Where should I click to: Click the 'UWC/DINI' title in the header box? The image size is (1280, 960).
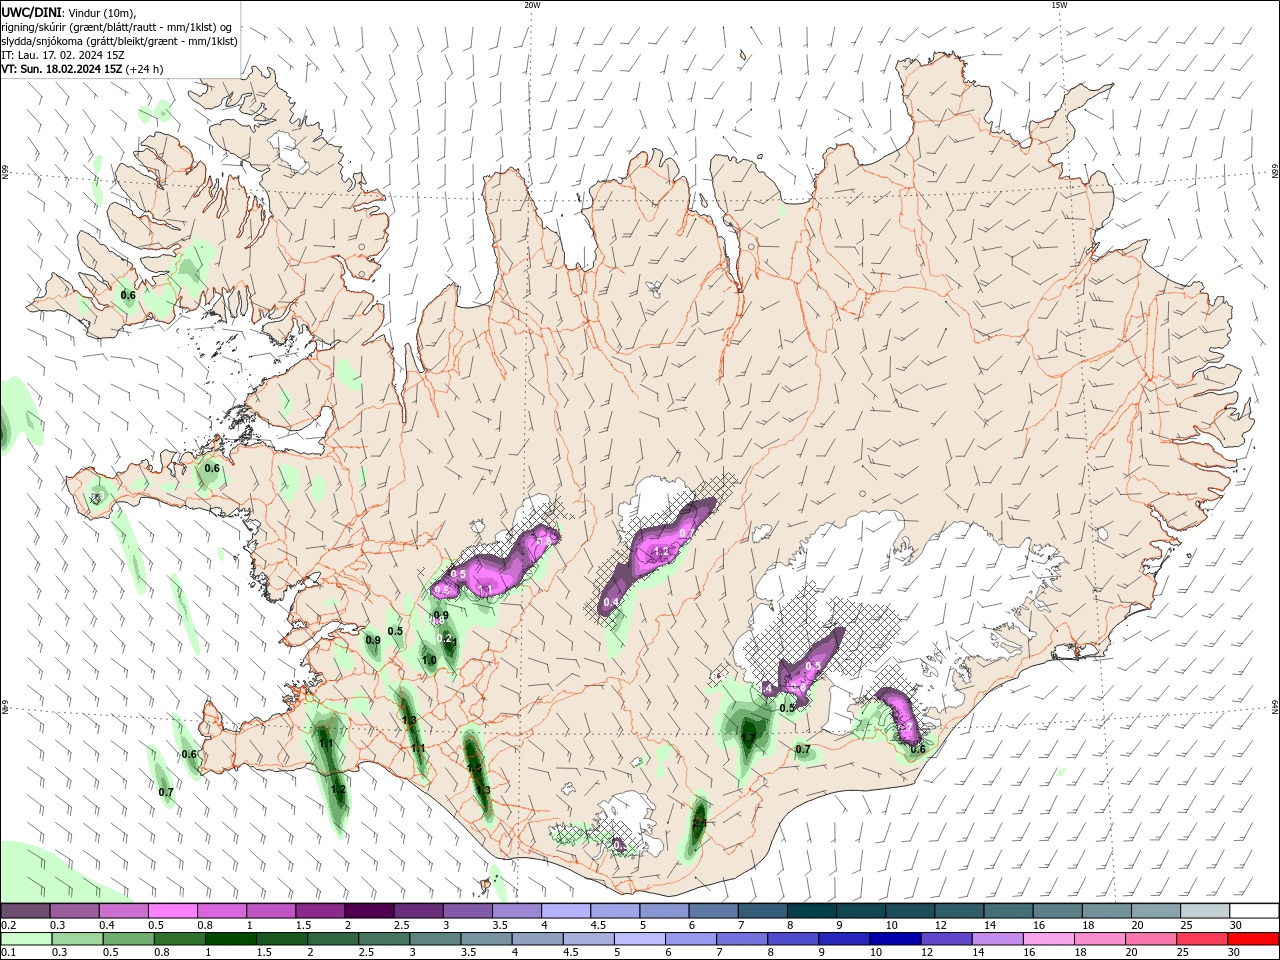(x=31, y=12)
